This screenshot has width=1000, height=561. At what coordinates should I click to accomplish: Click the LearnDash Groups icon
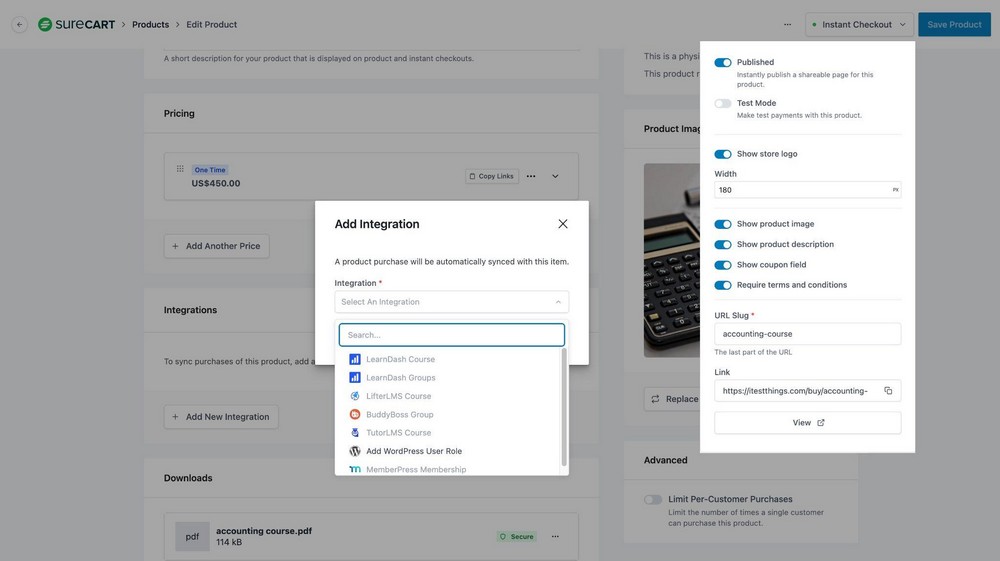point(355,377)
